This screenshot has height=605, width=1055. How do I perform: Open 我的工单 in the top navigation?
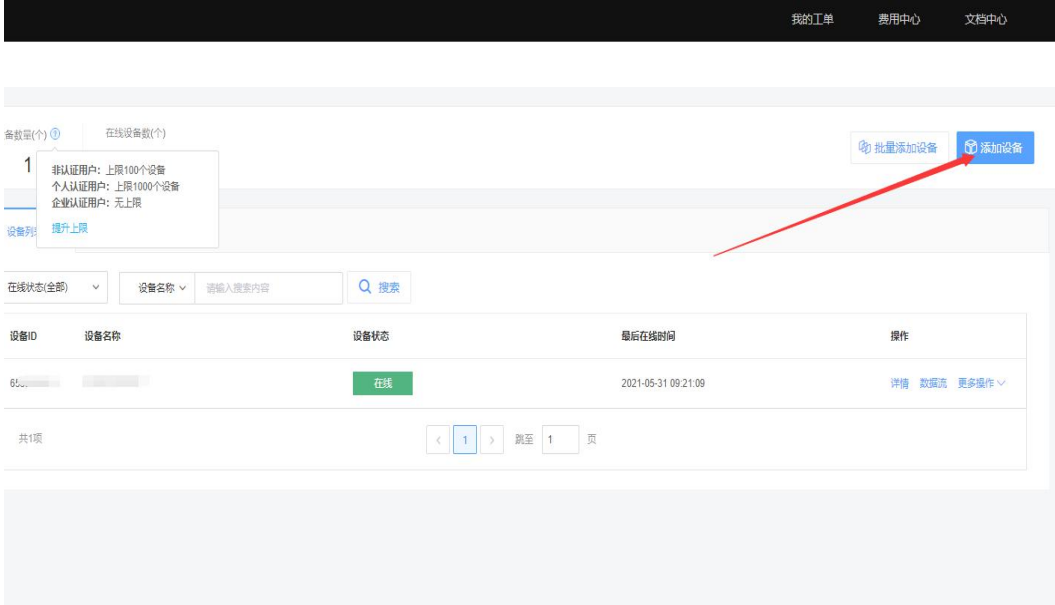(812, 20)
